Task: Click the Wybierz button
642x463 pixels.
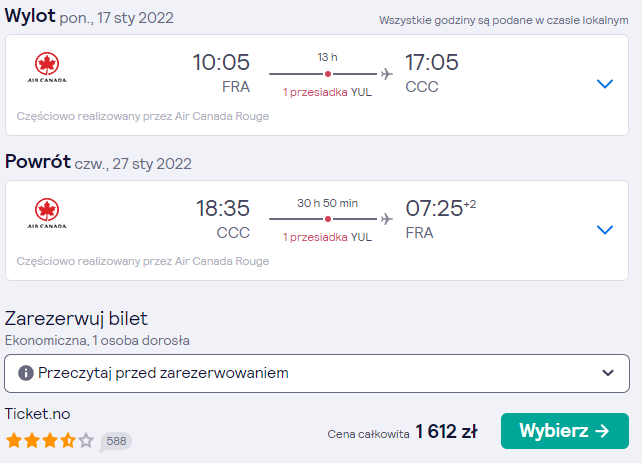Action: [x=565, y=431]
